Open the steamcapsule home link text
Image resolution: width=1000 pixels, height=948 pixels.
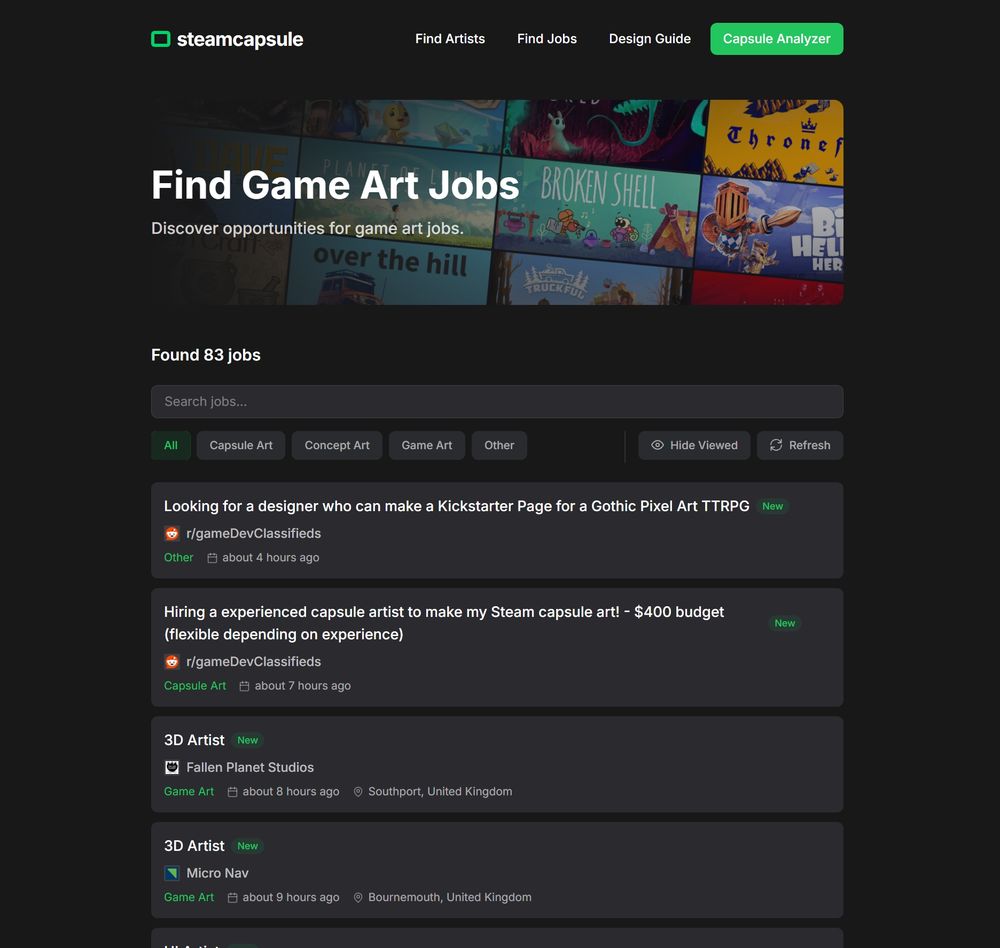click(240, 39)
